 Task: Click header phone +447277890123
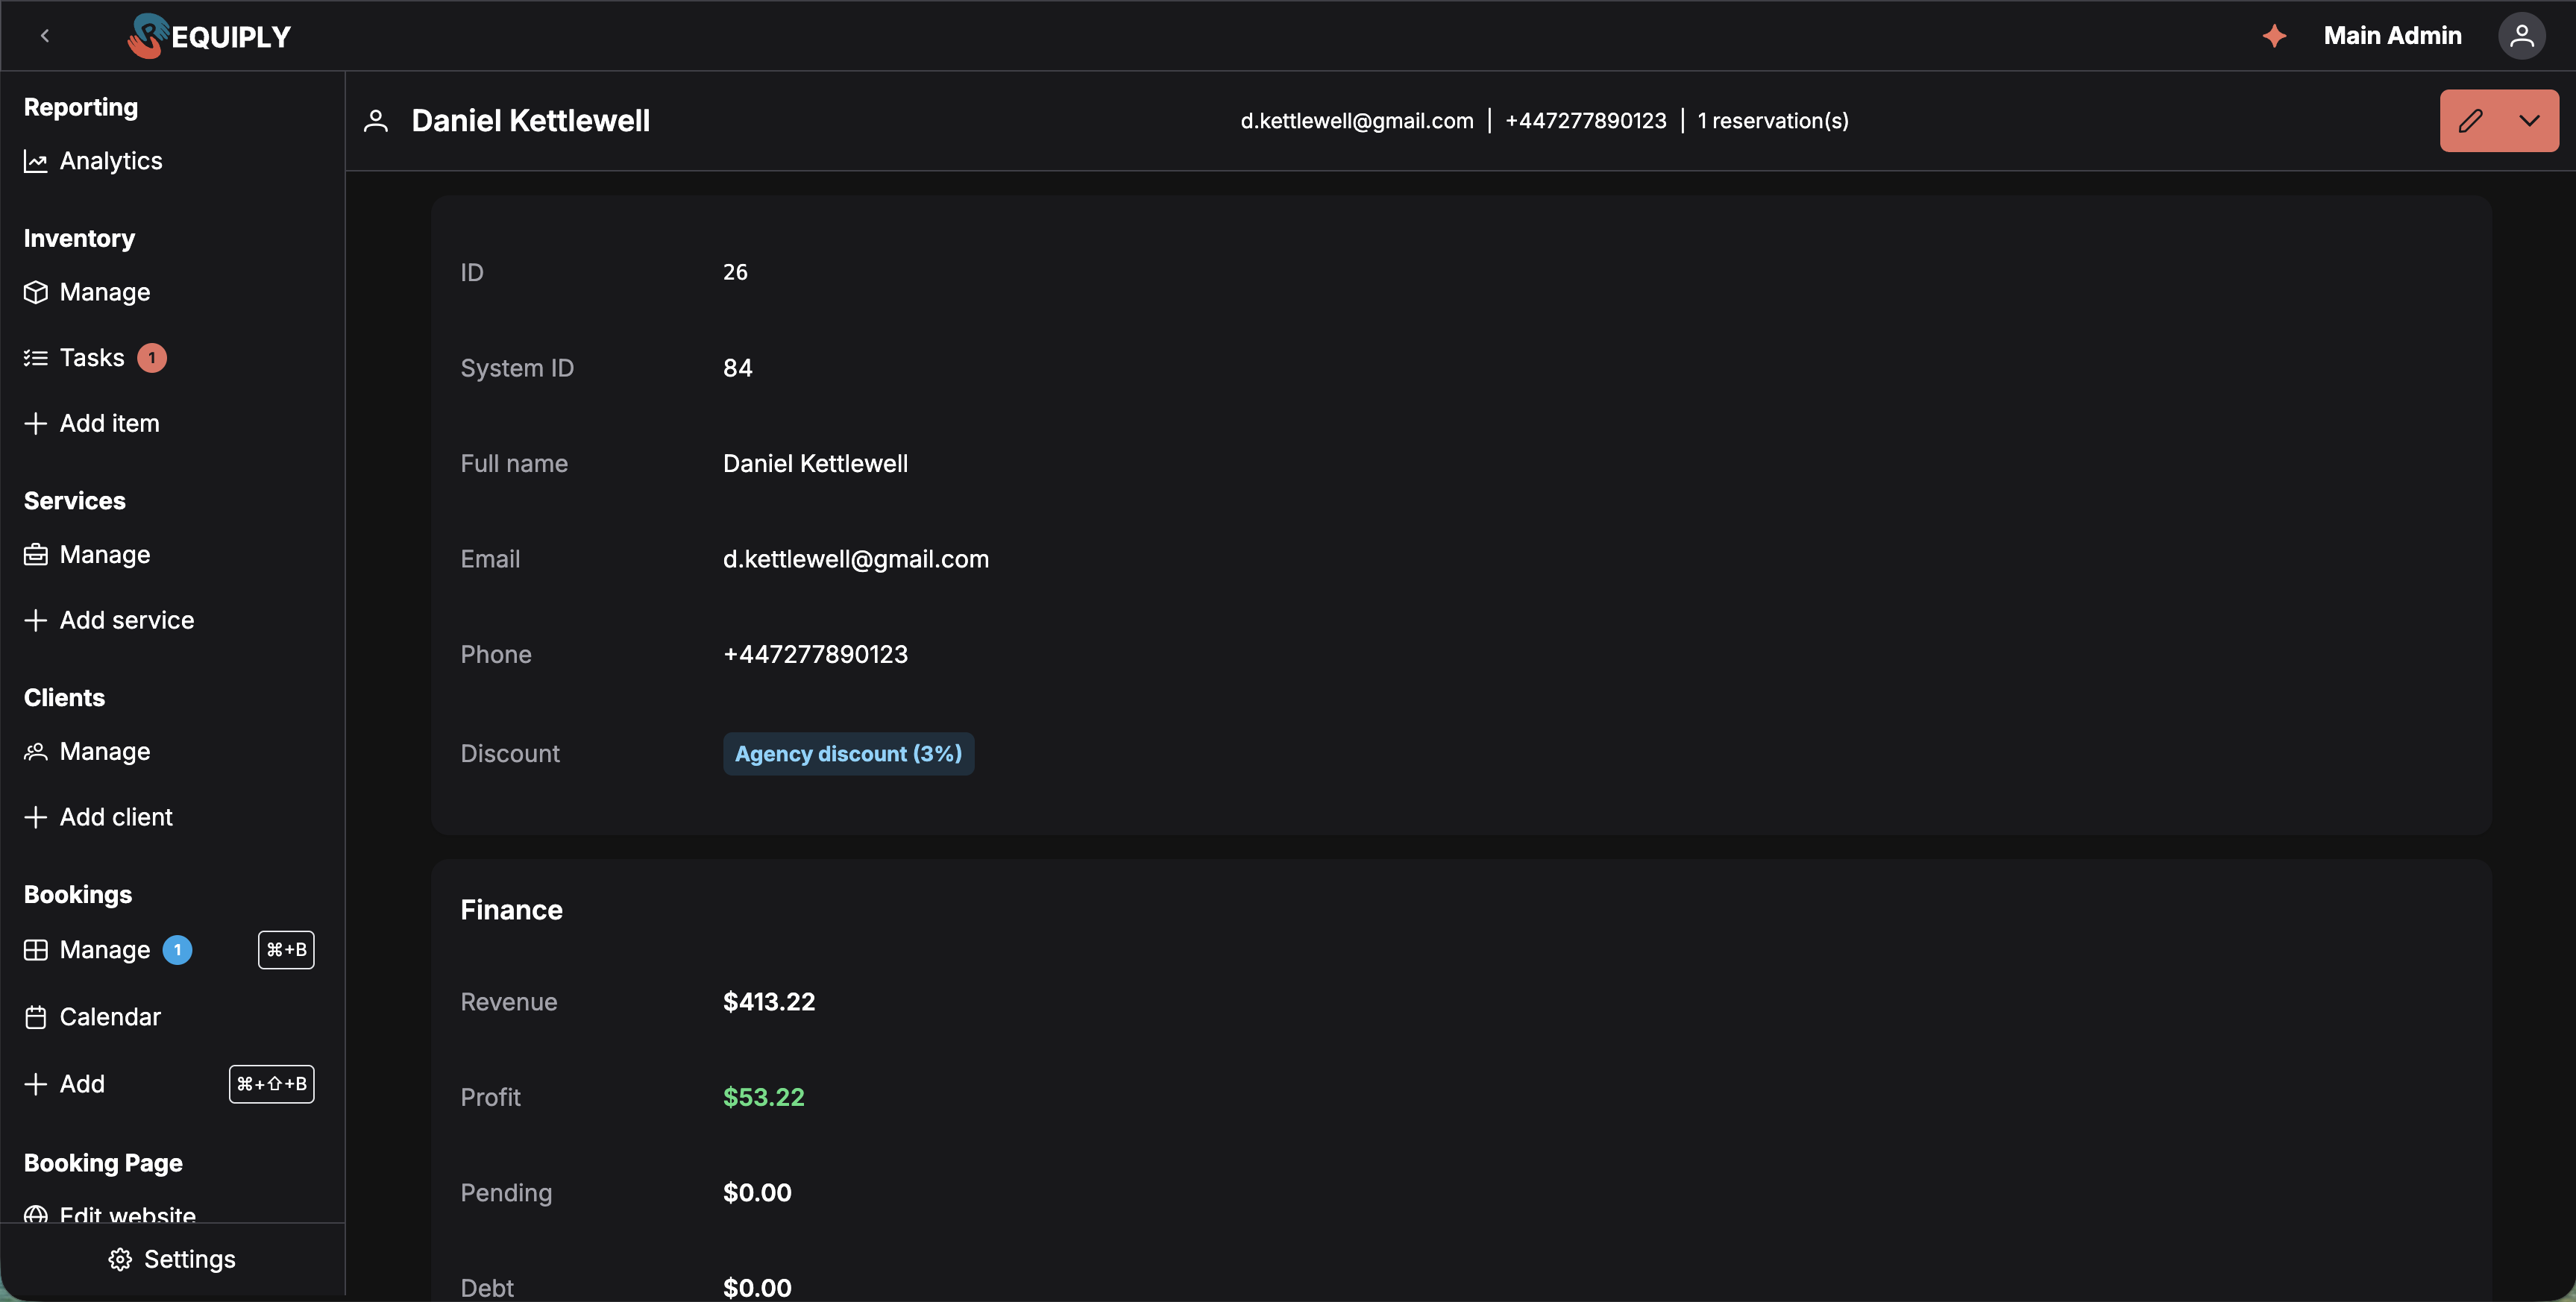(1586, 121)
